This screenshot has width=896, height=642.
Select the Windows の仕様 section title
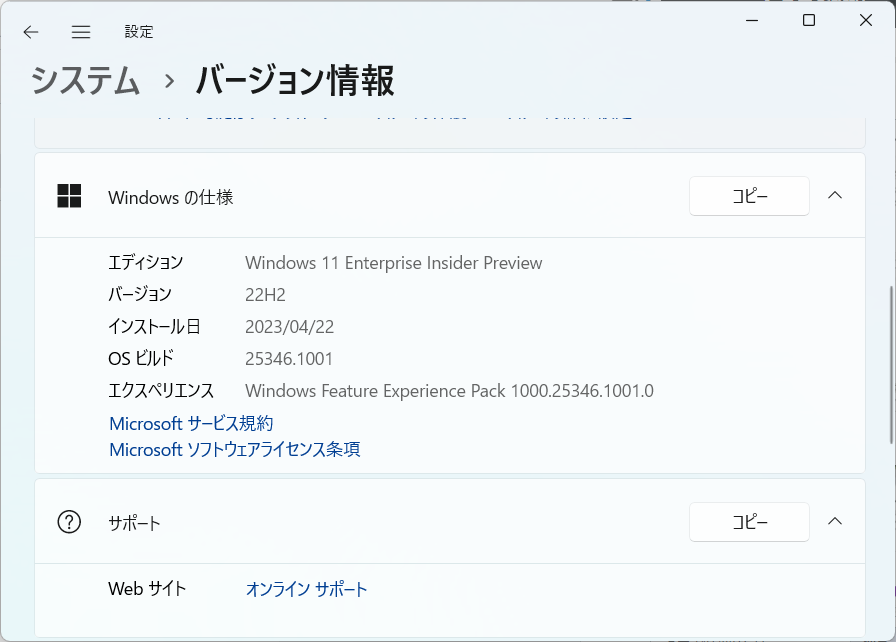click(x=171, y=198)
